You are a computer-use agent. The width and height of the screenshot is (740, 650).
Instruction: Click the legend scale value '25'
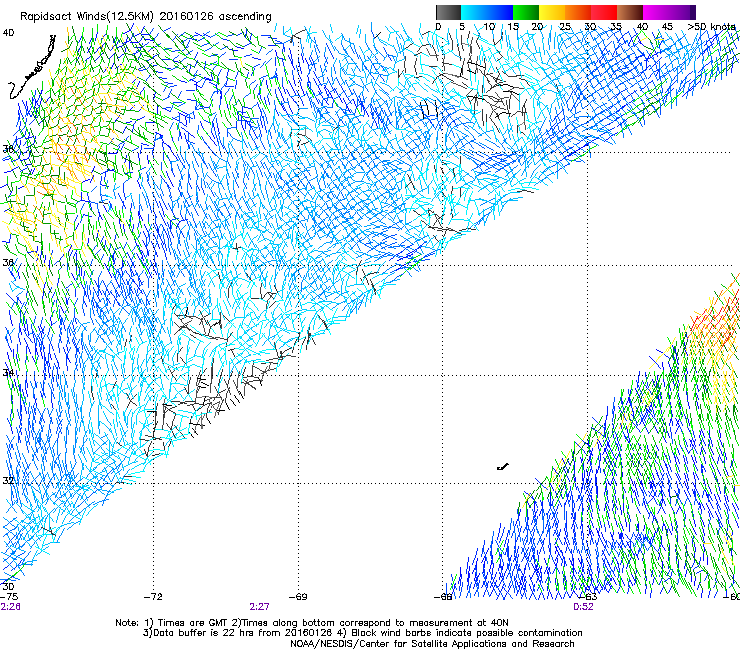click(564, 27)
